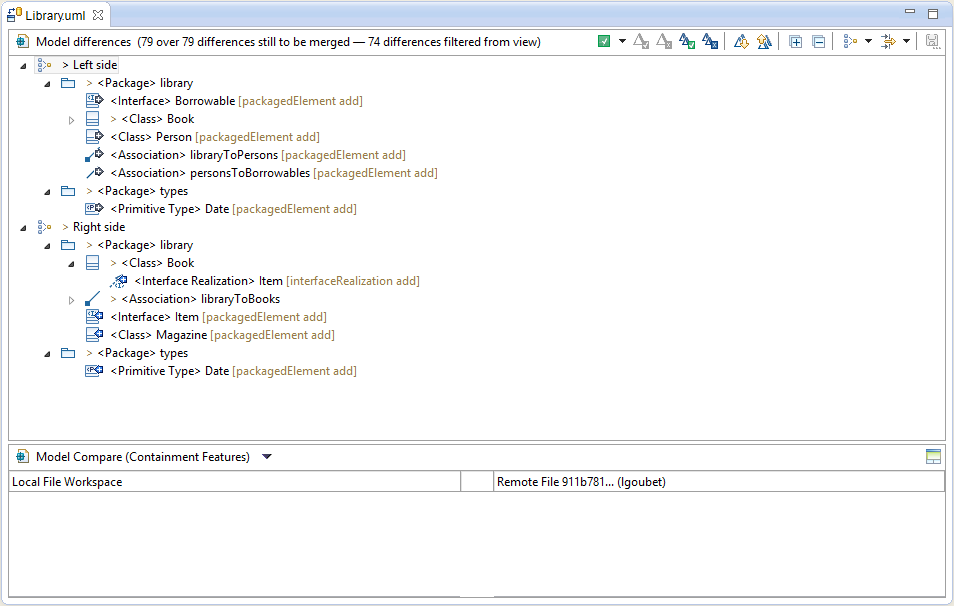Select Interface Borrowable tree entry

173,101
